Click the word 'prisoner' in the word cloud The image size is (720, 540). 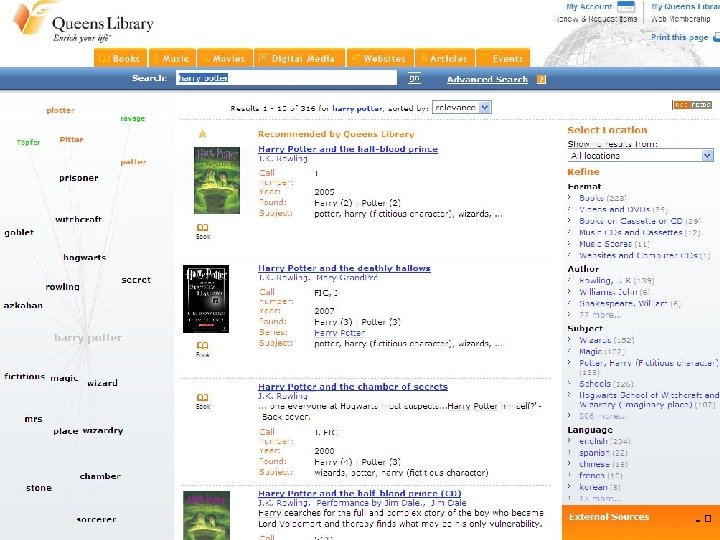tap(79, 178)
